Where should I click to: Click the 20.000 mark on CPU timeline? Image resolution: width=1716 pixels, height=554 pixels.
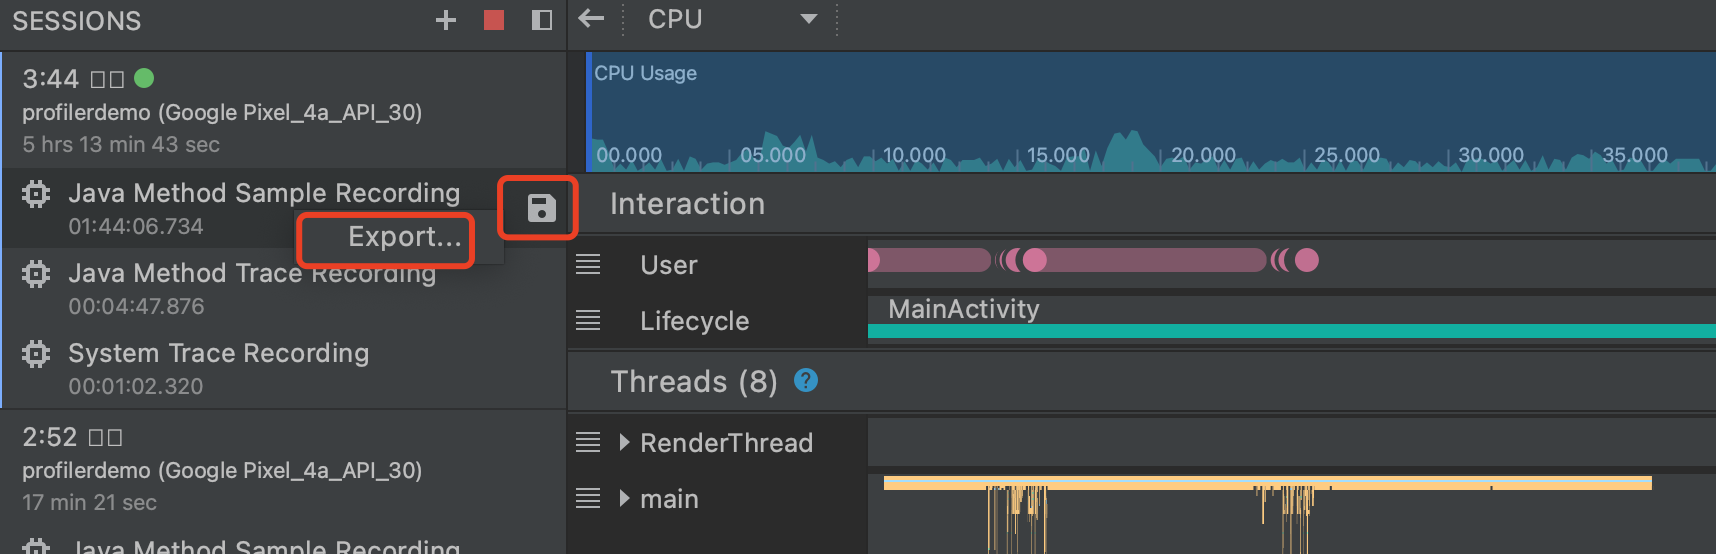pos(1203,155)
